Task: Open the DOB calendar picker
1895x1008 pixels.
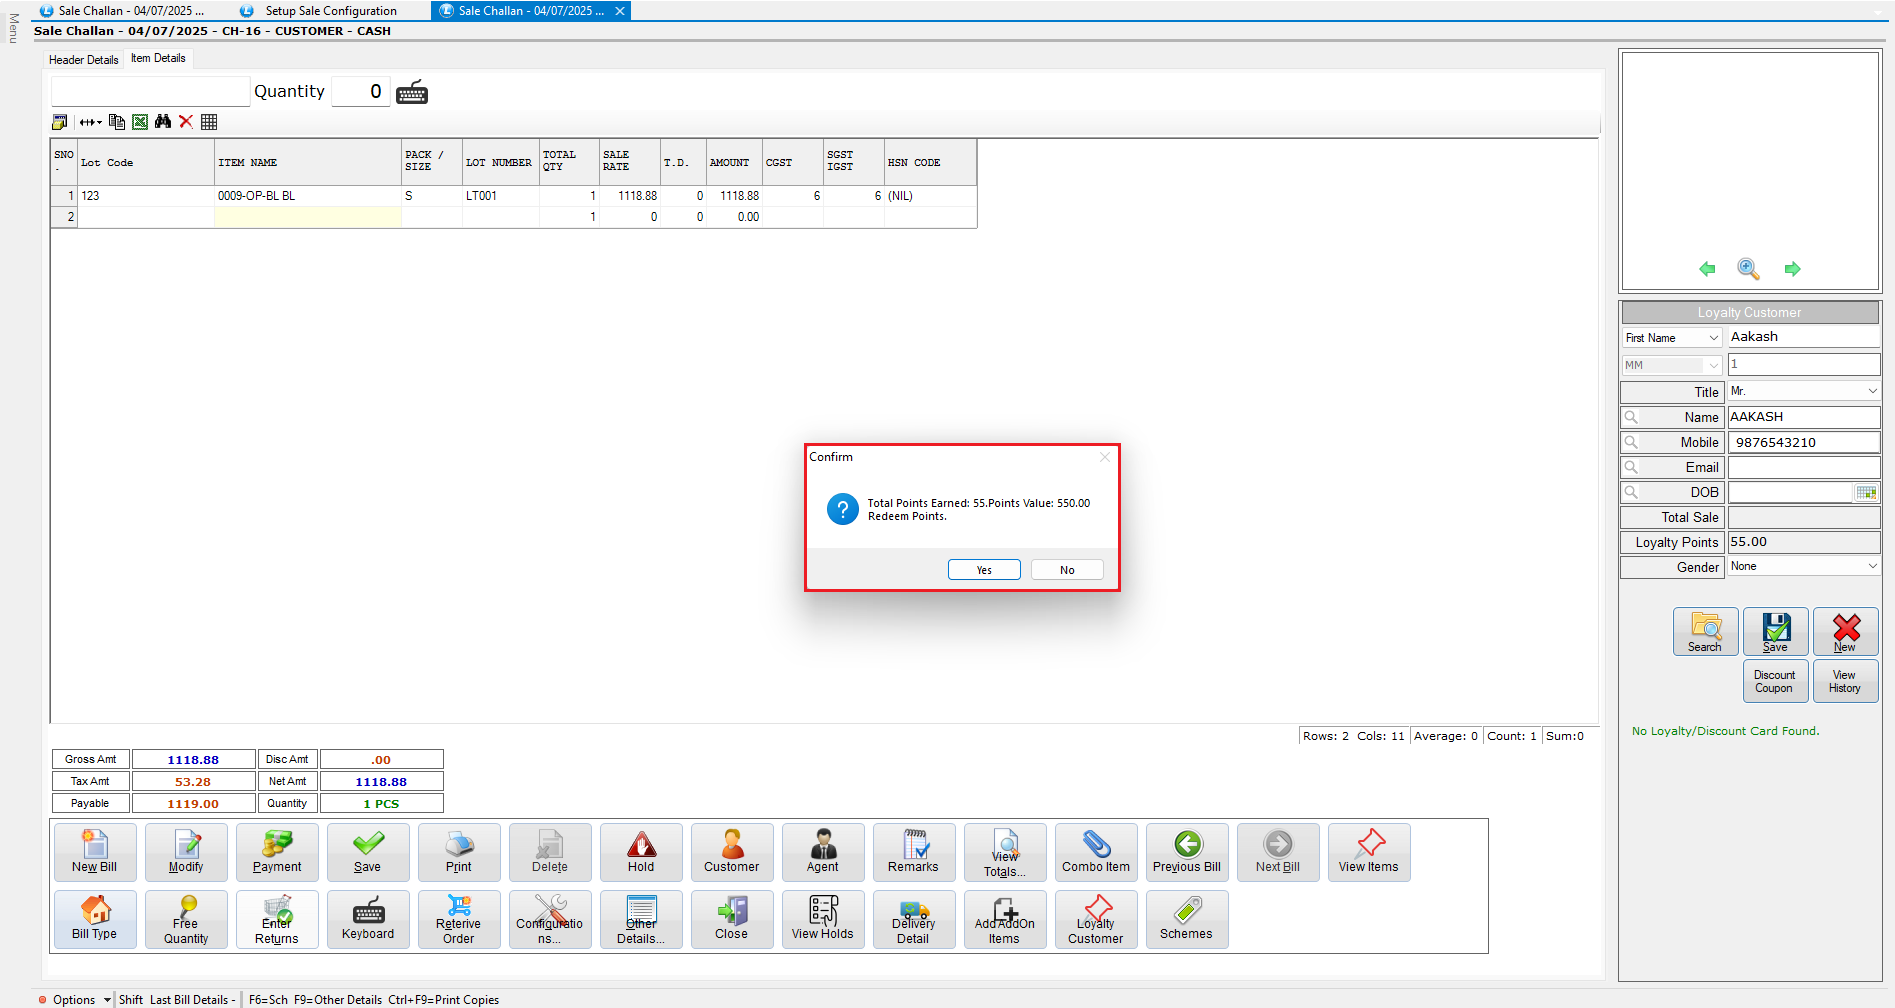Action: click(1866, 492)
